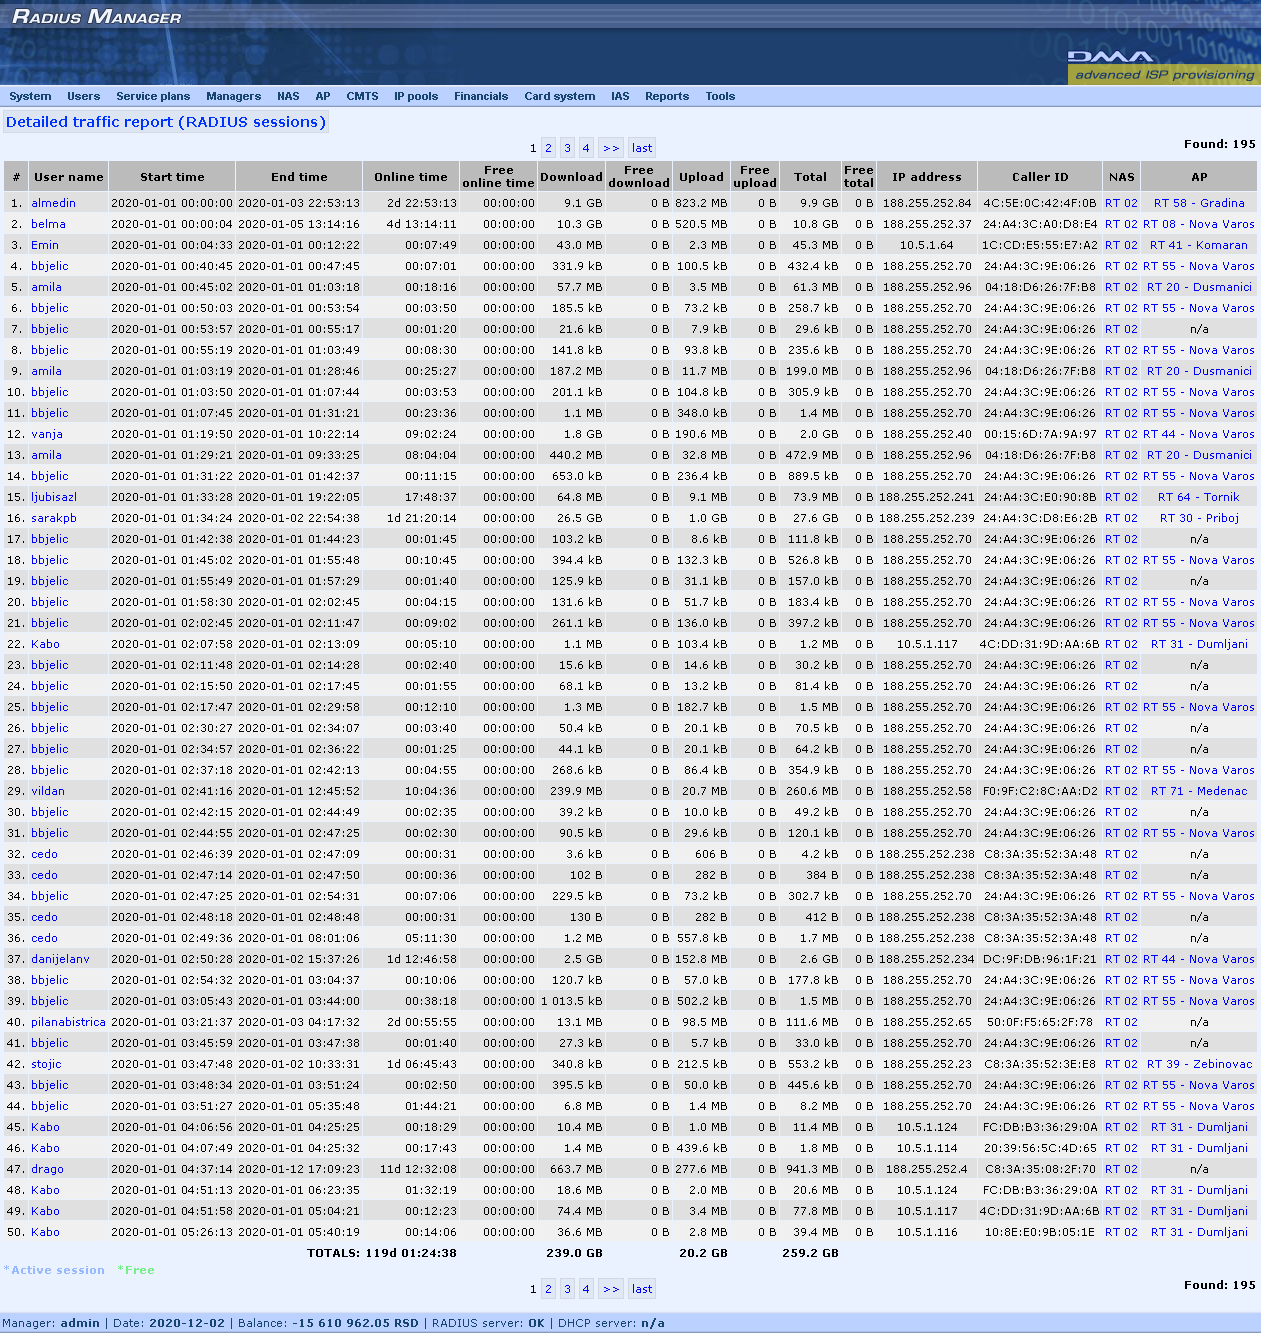This screenshot has height=1333, width=1261.
Task: Open AP link RT 58 - Gradina
Action: pos(1199,203)
